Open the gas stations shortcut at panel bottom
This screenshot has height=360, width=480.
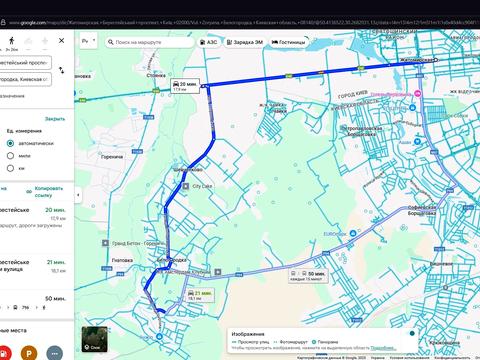point(4,353)
